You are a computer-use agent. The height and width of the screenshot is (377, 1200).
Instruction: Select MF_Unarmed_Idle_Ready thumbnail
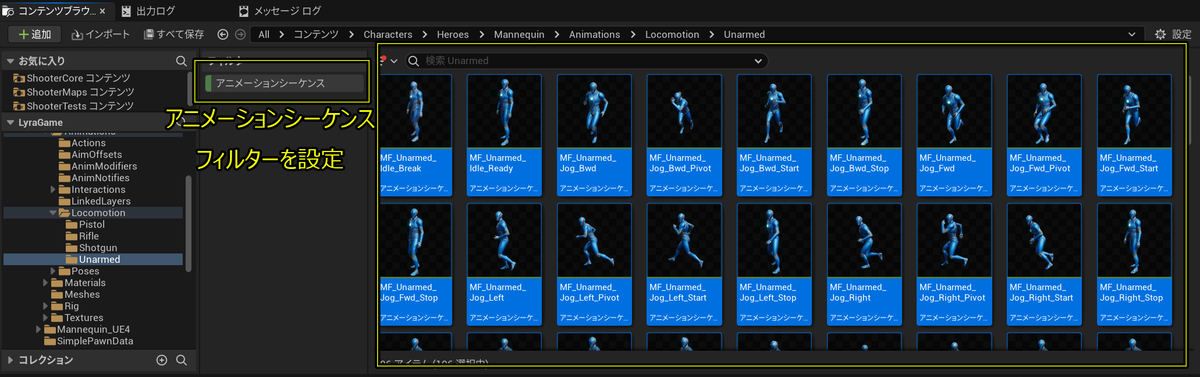[505, 134]
